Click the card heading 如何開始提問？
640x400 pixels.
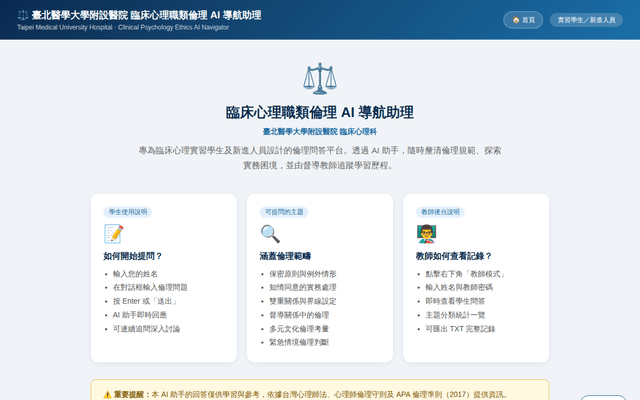click(133, 256)
